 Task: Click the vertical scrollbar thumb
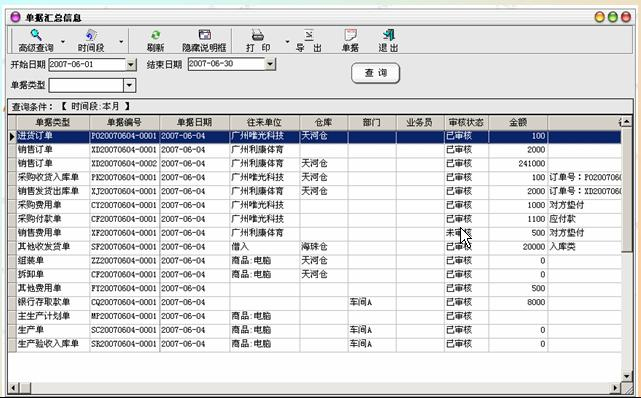tap(627, 189)
